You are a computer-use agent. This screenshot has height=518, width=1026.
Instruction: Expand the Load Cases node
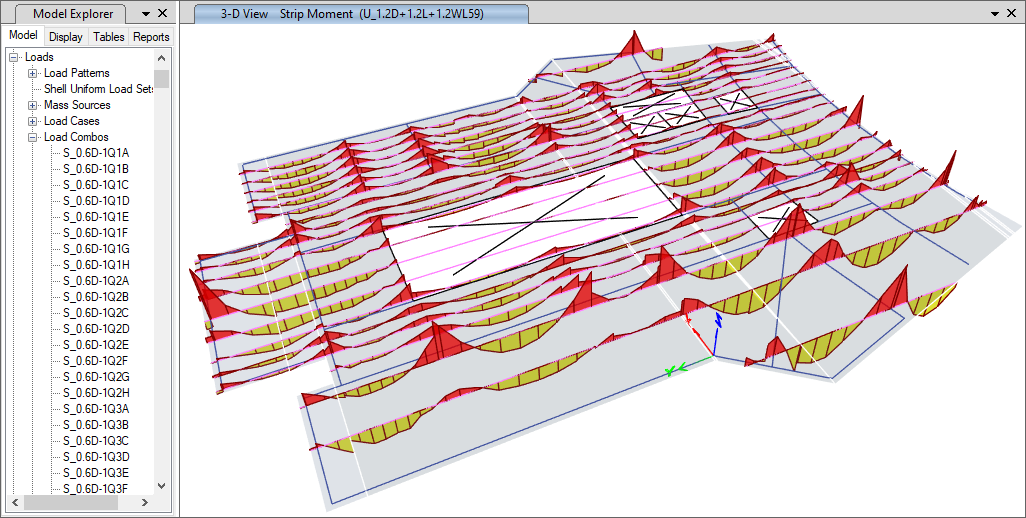click(x=33, y=121)
